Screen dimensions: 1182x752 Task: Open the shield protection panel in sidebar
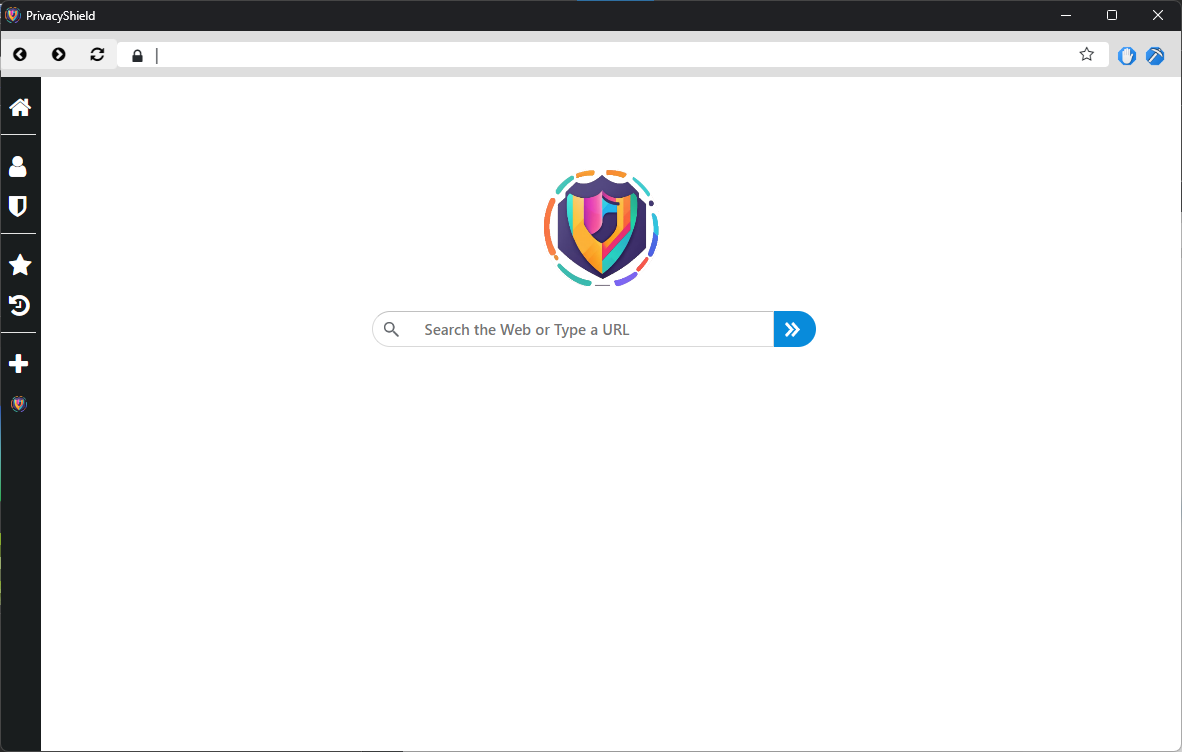click(18, 206)
